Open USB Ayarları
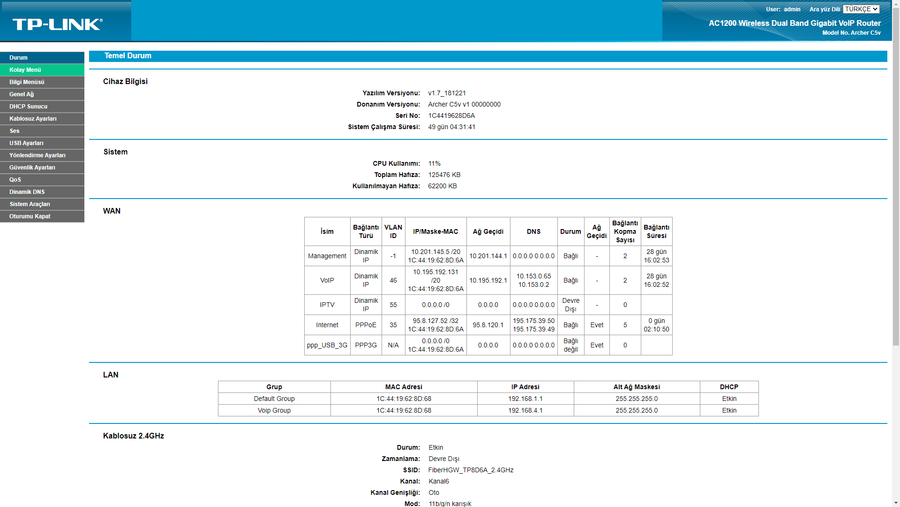The height and width of the screenshot is (507, 900). 42,143
